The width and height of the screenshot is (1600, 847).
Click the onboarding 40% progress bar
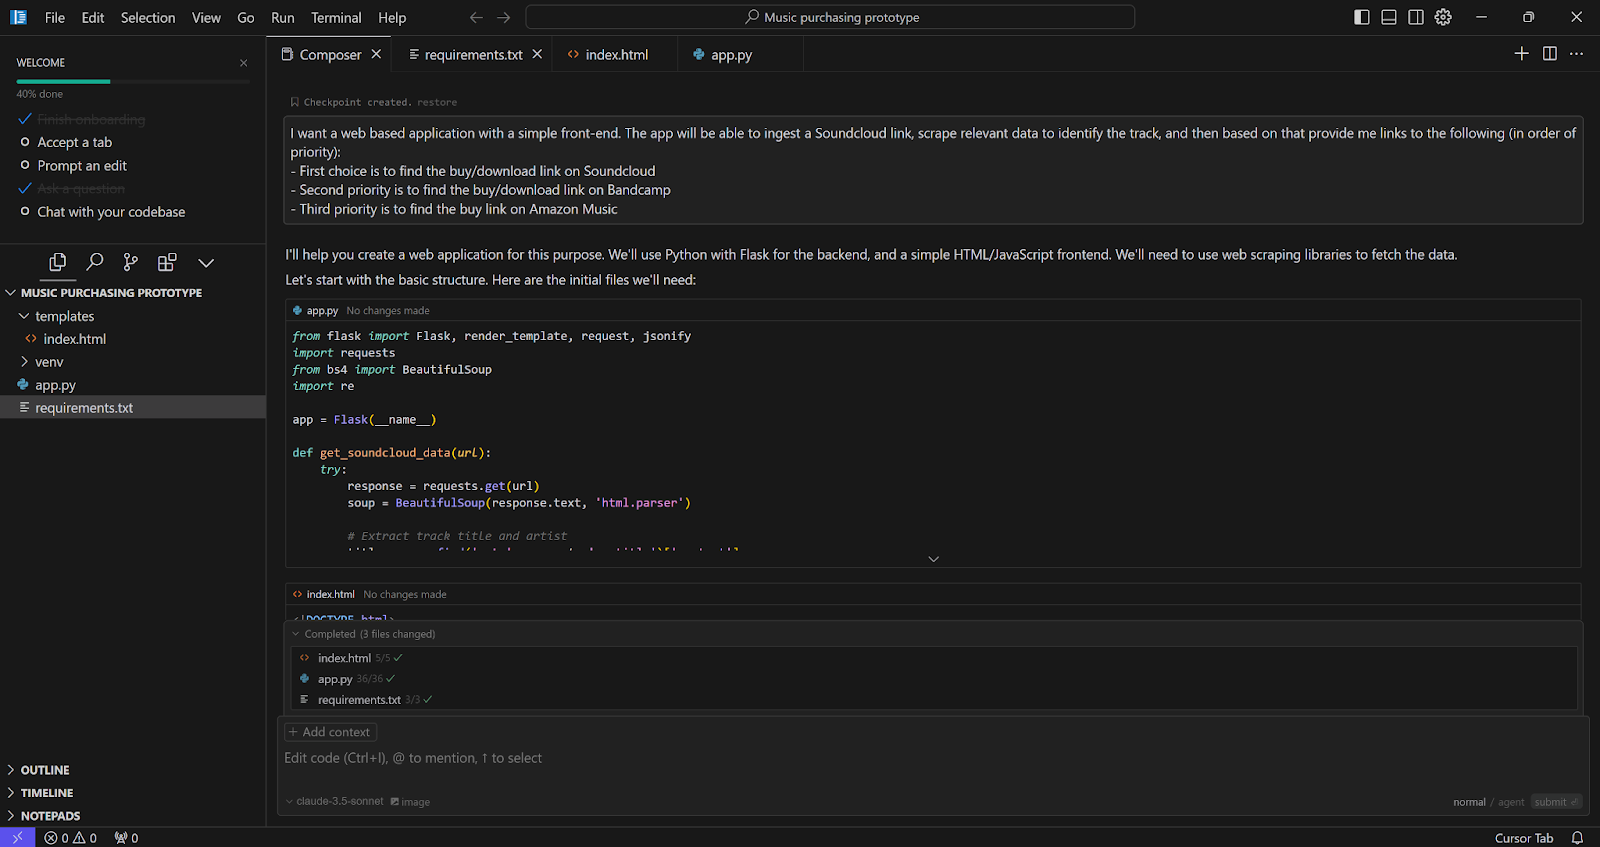coord(133,81)
